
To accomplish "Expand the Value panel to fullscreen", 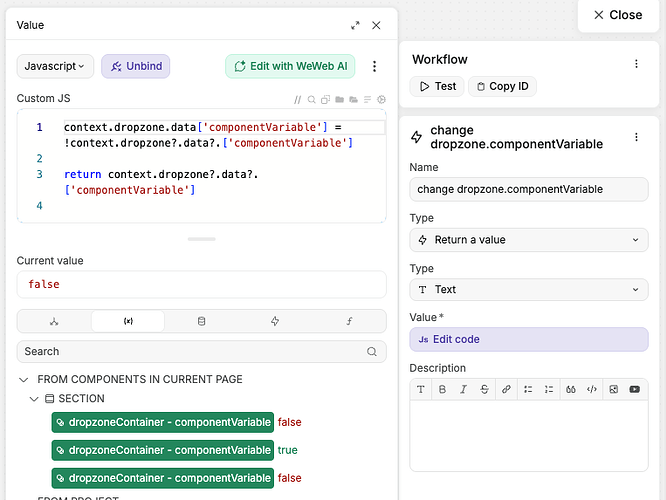I will click(355, 25).
